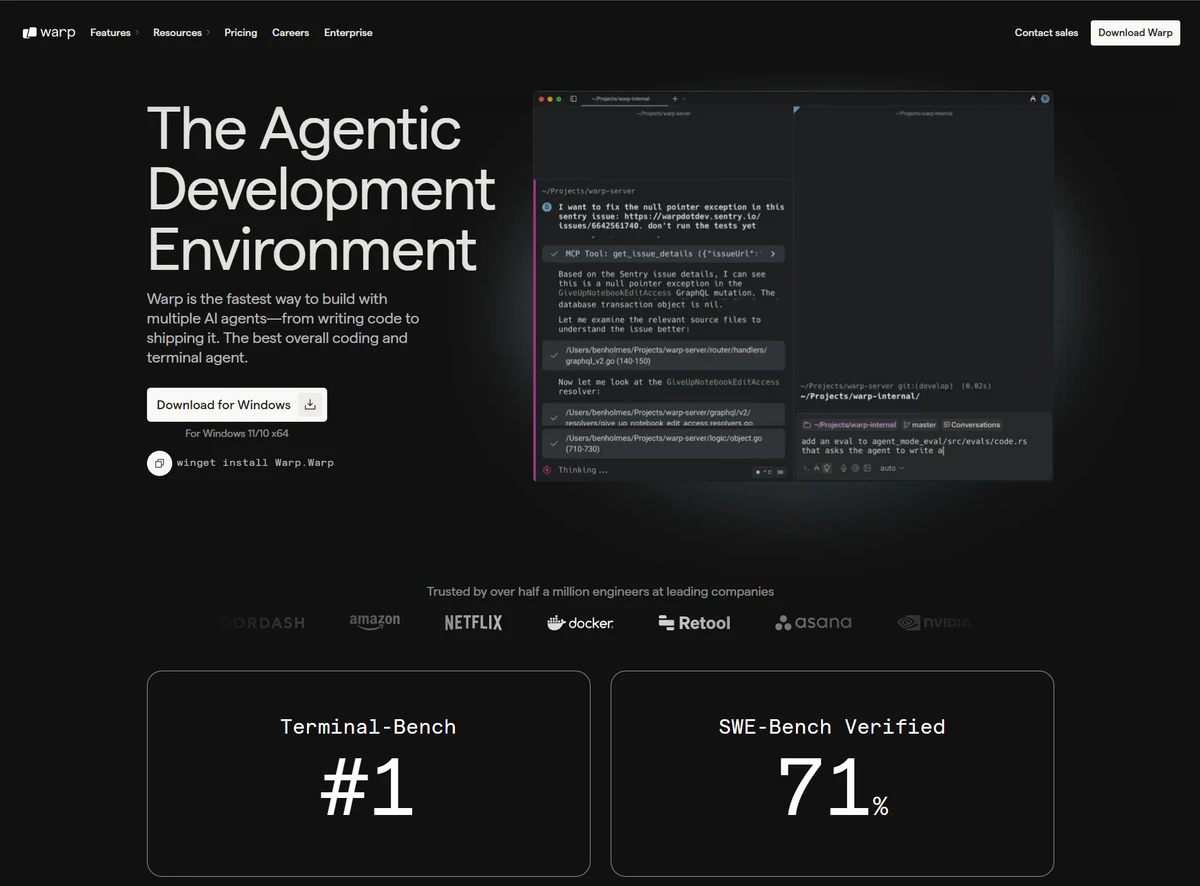Screen dimensions: 1200x886
Task: Click the Asana logo
Action: pos(813,622)
